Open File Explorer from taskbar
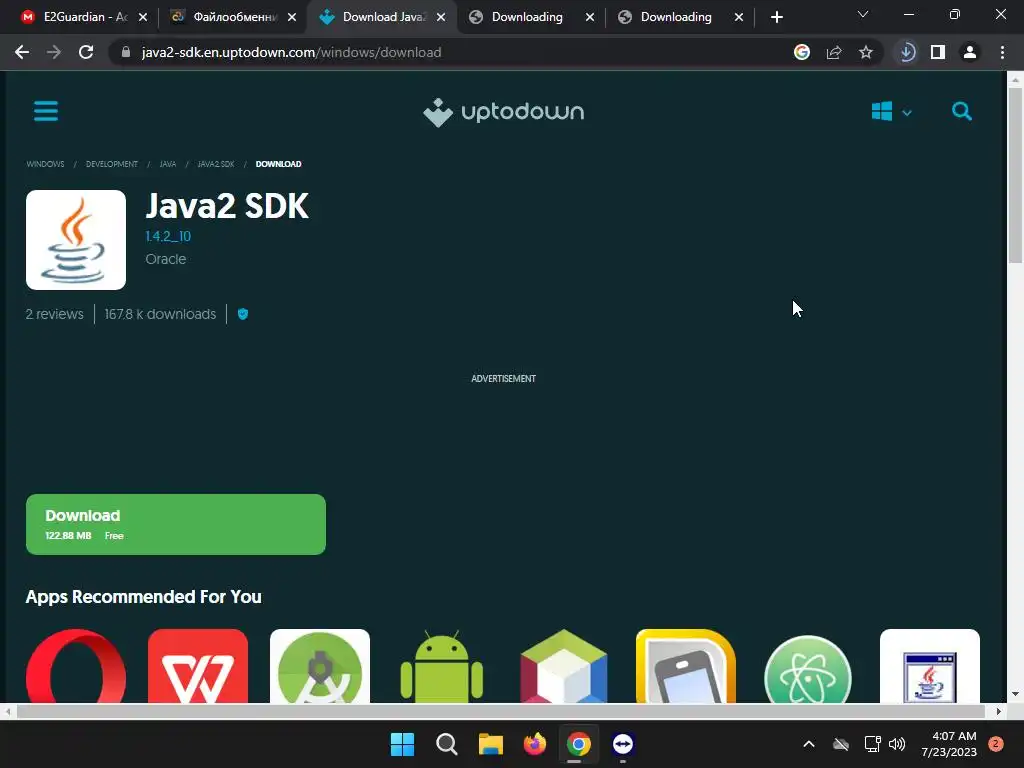 490,744
